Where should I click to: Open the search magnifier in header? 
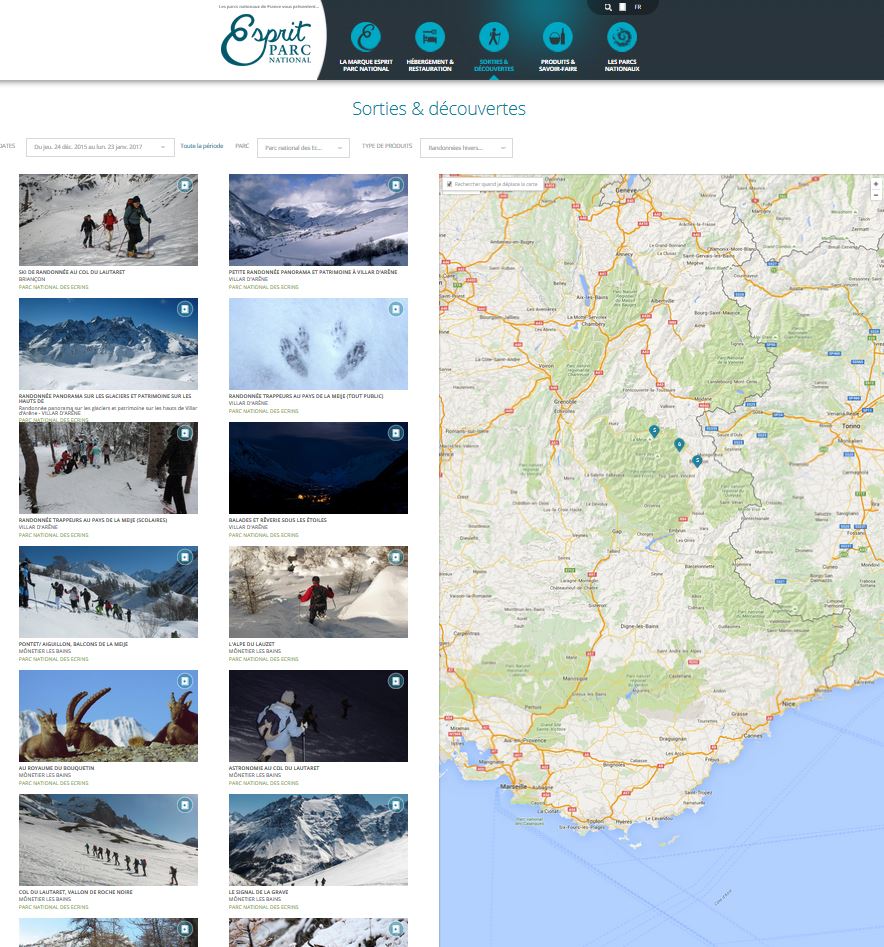tap(608, 7)
